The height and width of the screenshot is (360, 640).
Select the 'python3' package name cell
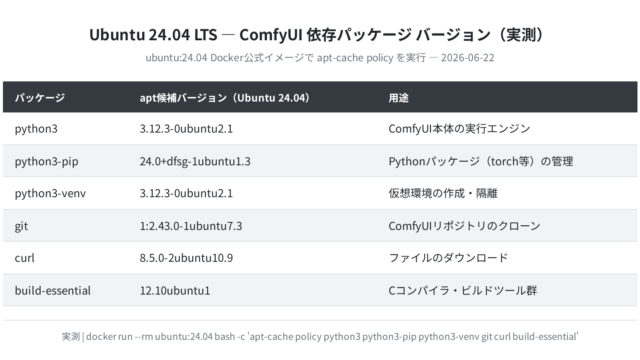pyautogui.click(x=36, y=129)
